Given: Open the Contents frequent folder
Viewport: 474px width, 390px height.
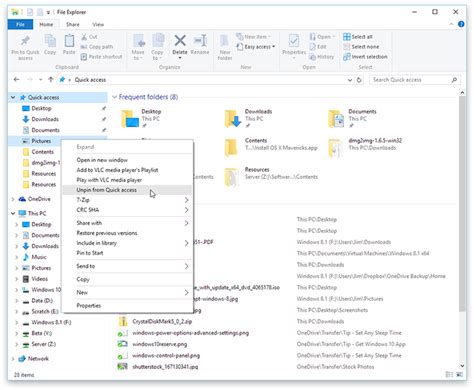Looking at the screenshot, I should pos(271,147).
